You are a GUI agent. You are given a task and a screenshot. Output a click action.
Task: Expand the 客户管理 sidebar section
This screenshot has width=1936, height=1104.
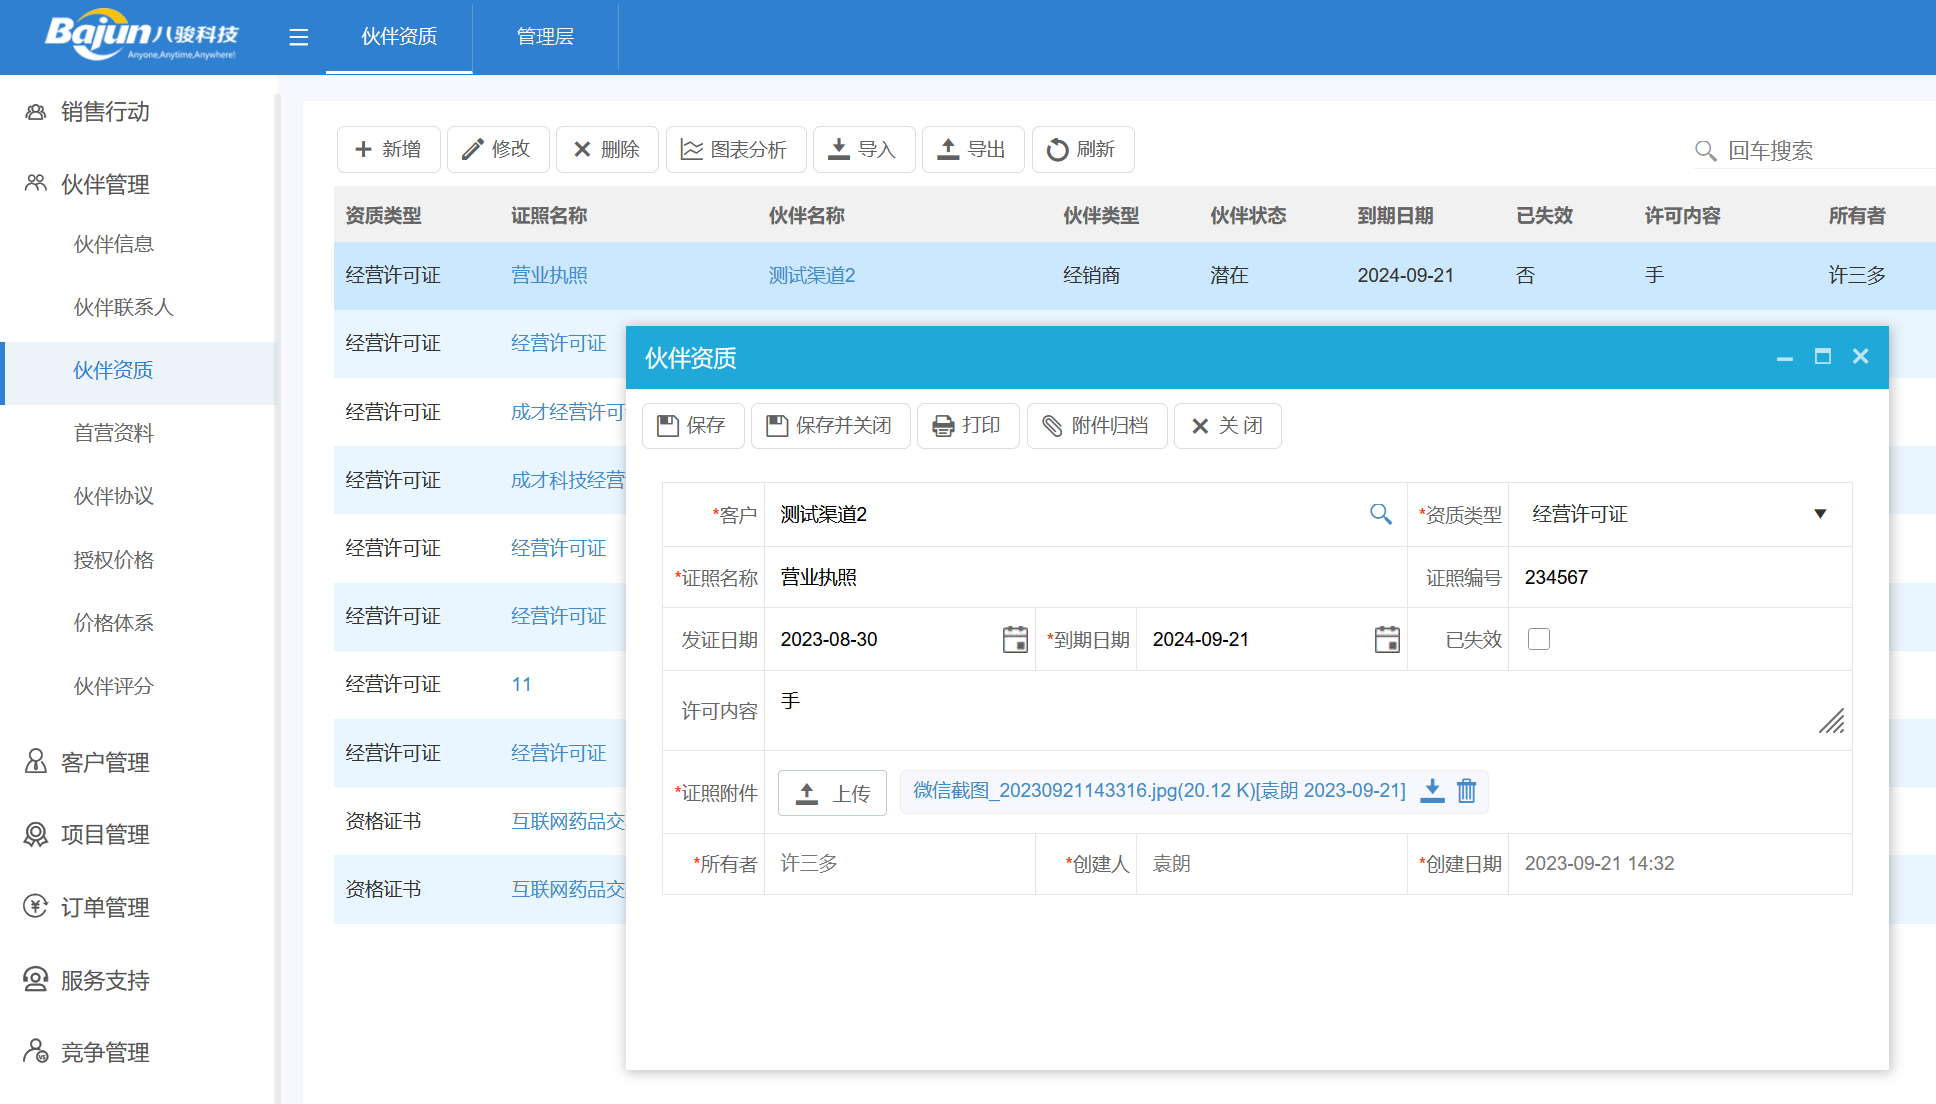[105, 762]
